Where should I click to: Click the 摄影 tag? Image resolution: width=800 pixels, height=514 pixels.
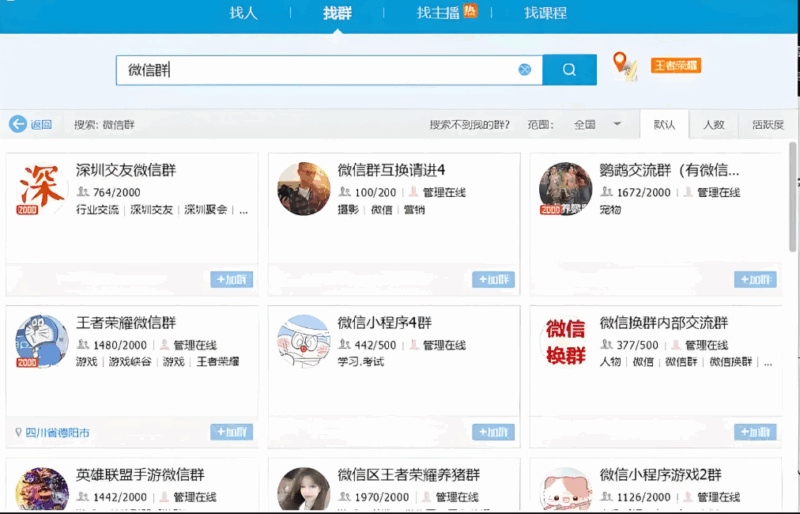[348, 209]
